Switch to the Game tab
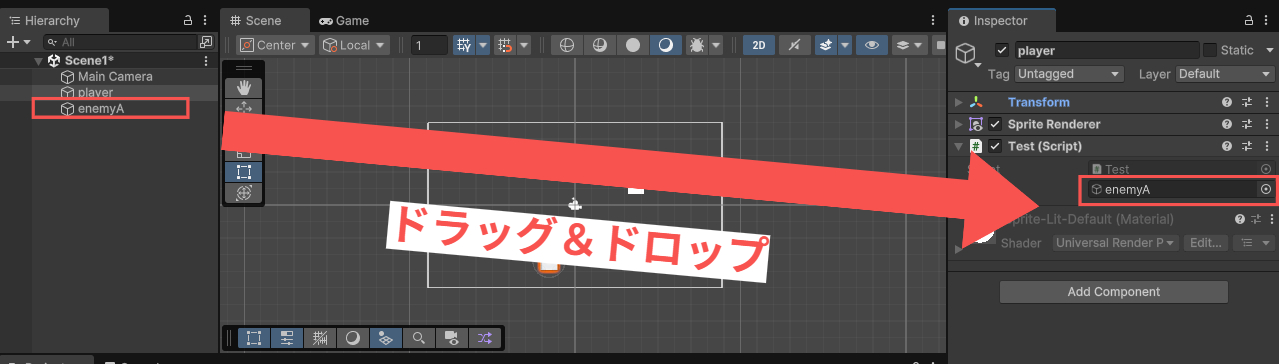This screenshot has height=364, width=1279. pos(344,20)
